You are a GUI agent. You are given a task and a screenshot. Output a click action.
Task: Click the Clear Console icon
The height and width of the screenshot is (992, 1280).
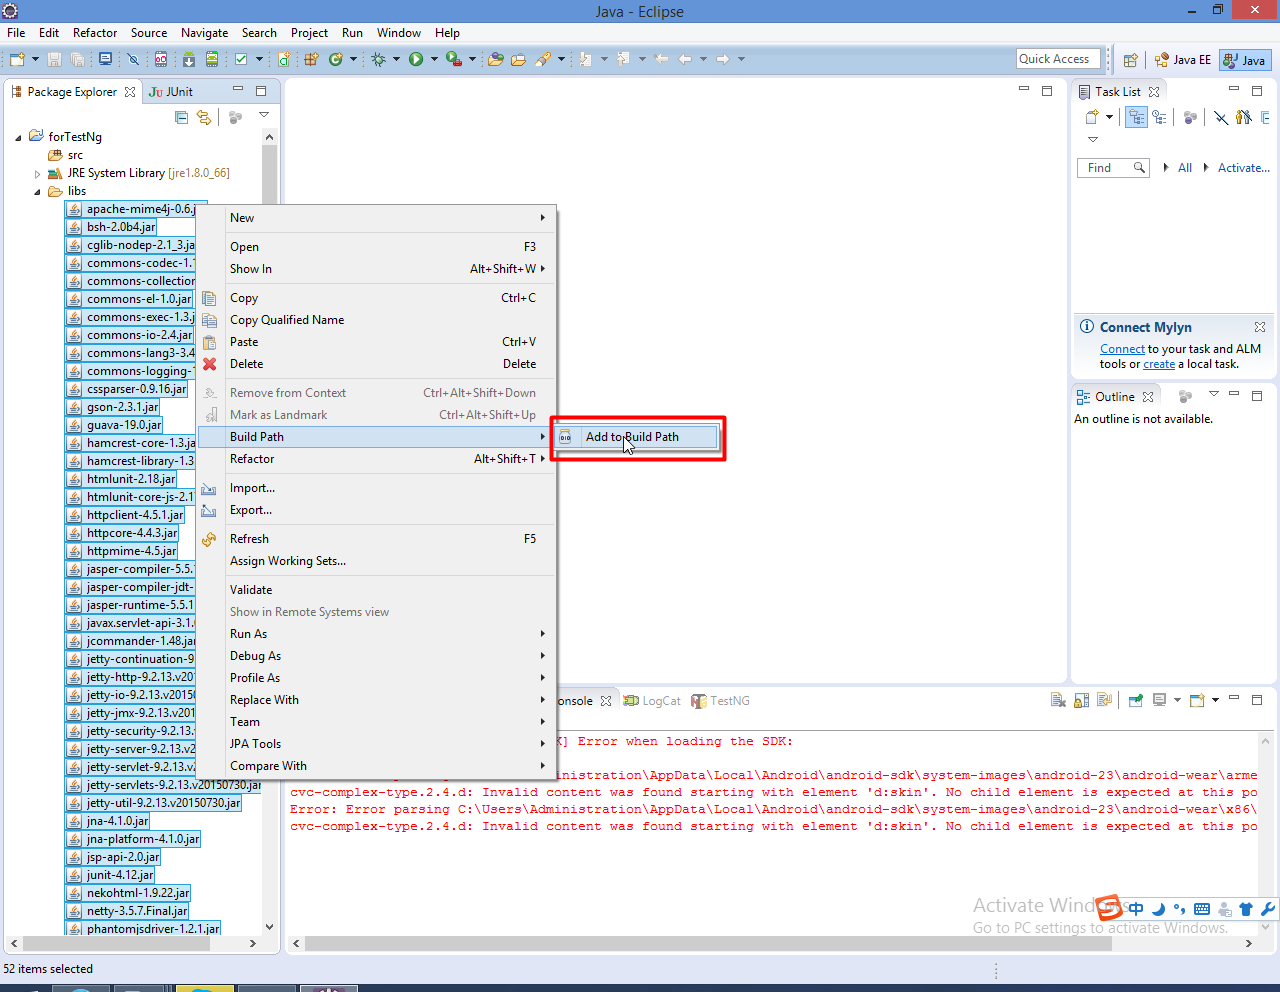(1058, 700)
